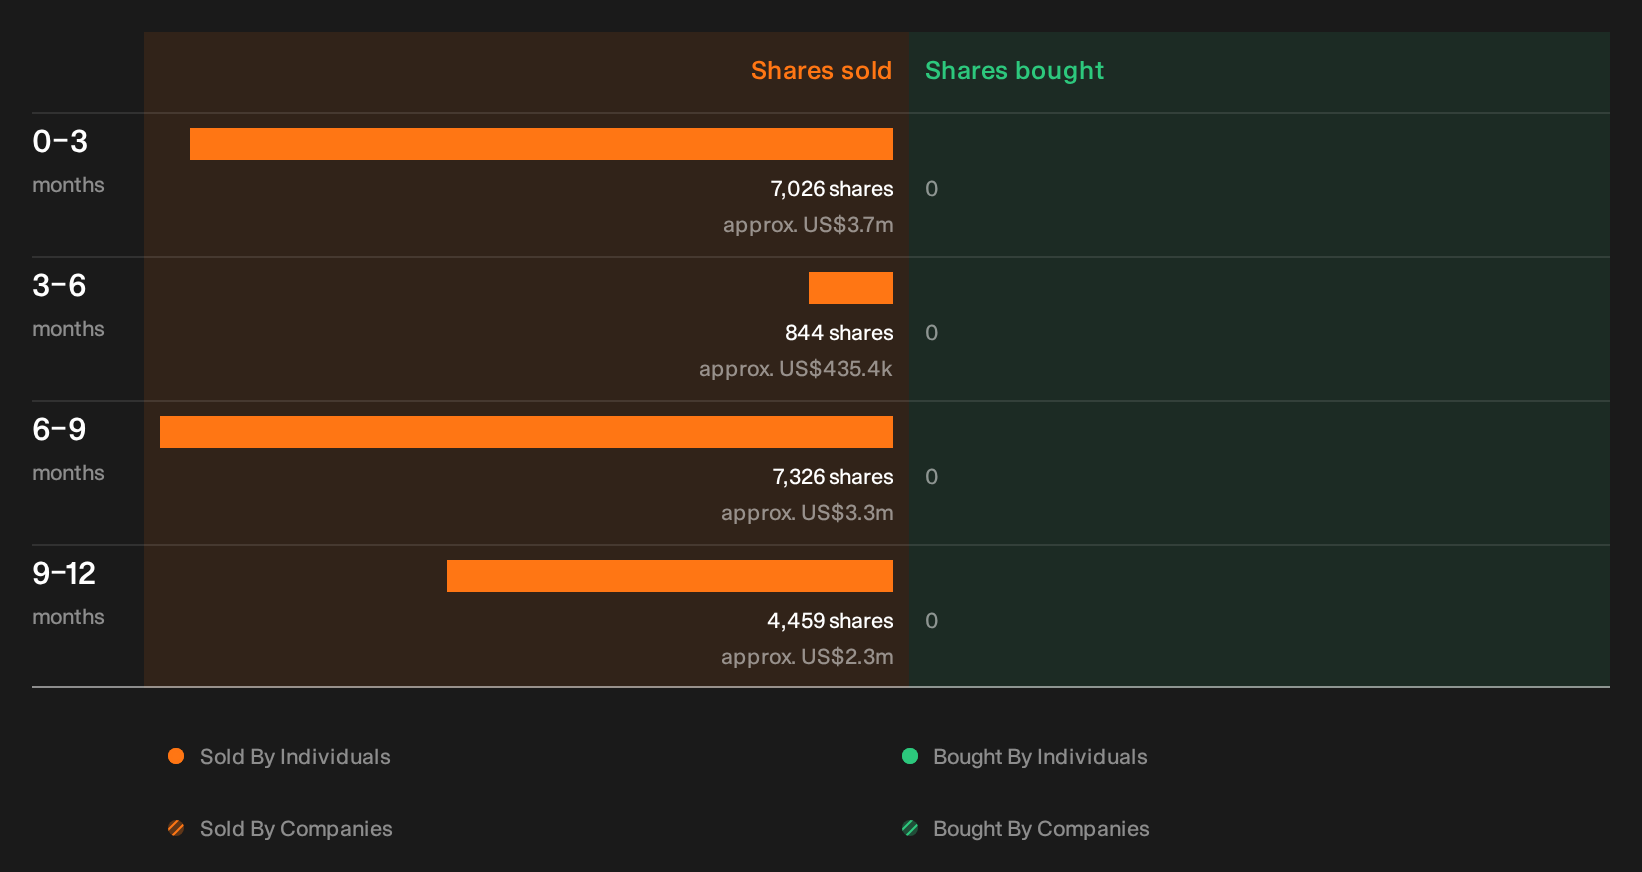Click the approx. US$3.7m amount
The image size is (1642, 872).
pyautogui.click(x=808, y=225)
